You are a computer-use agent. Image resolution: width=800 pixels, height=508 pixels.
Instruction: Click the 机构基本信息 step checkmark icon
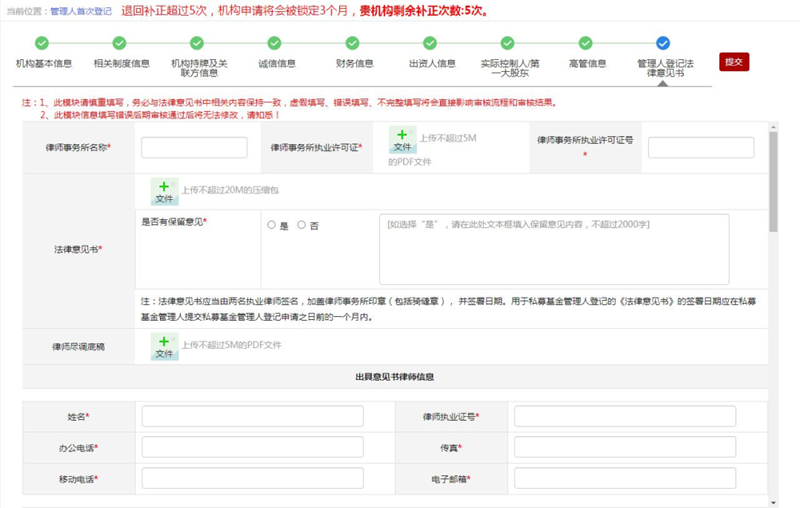42,43
